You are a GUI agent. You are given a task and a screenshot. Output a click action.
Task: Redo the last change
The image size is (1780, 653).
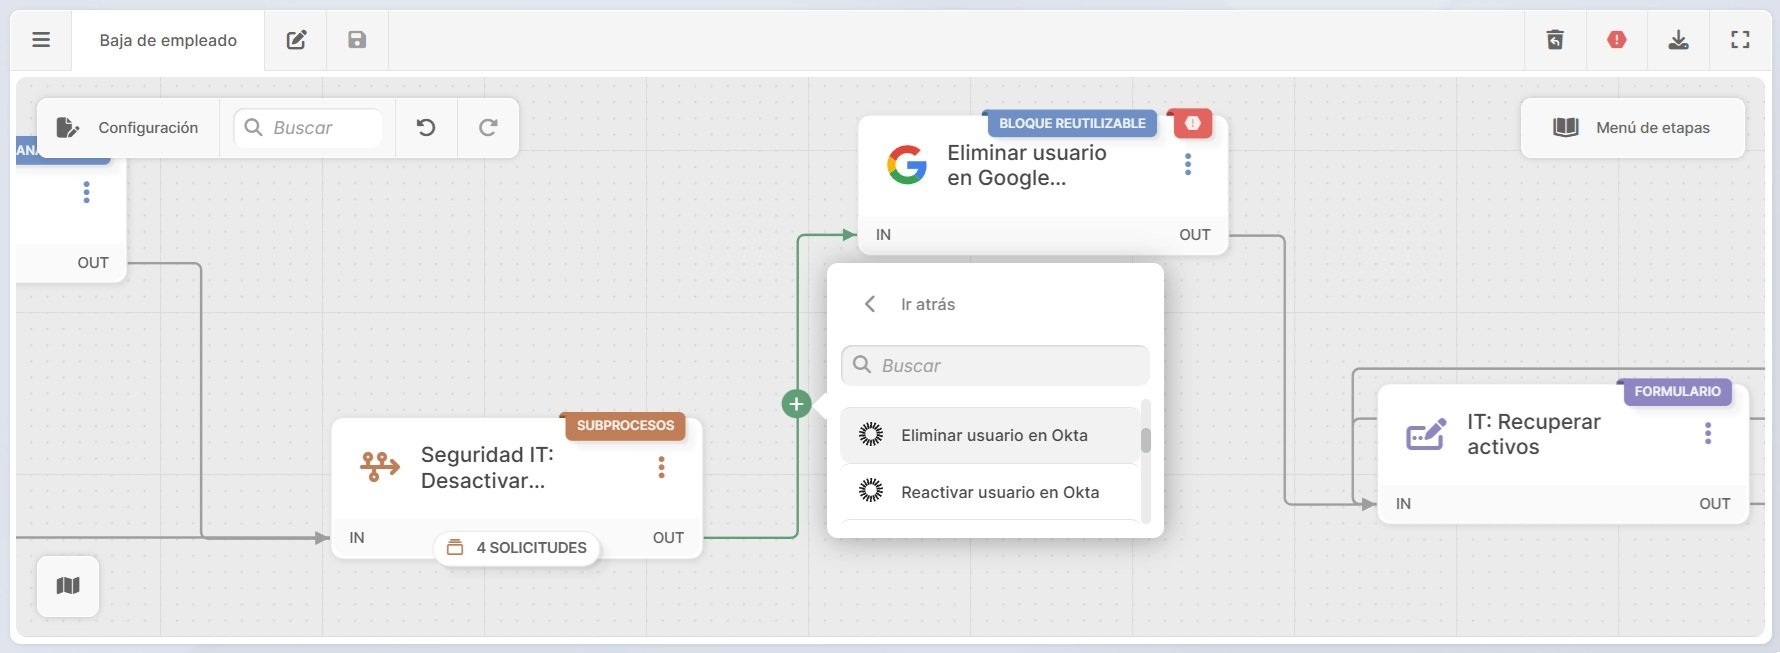point(488,128)
